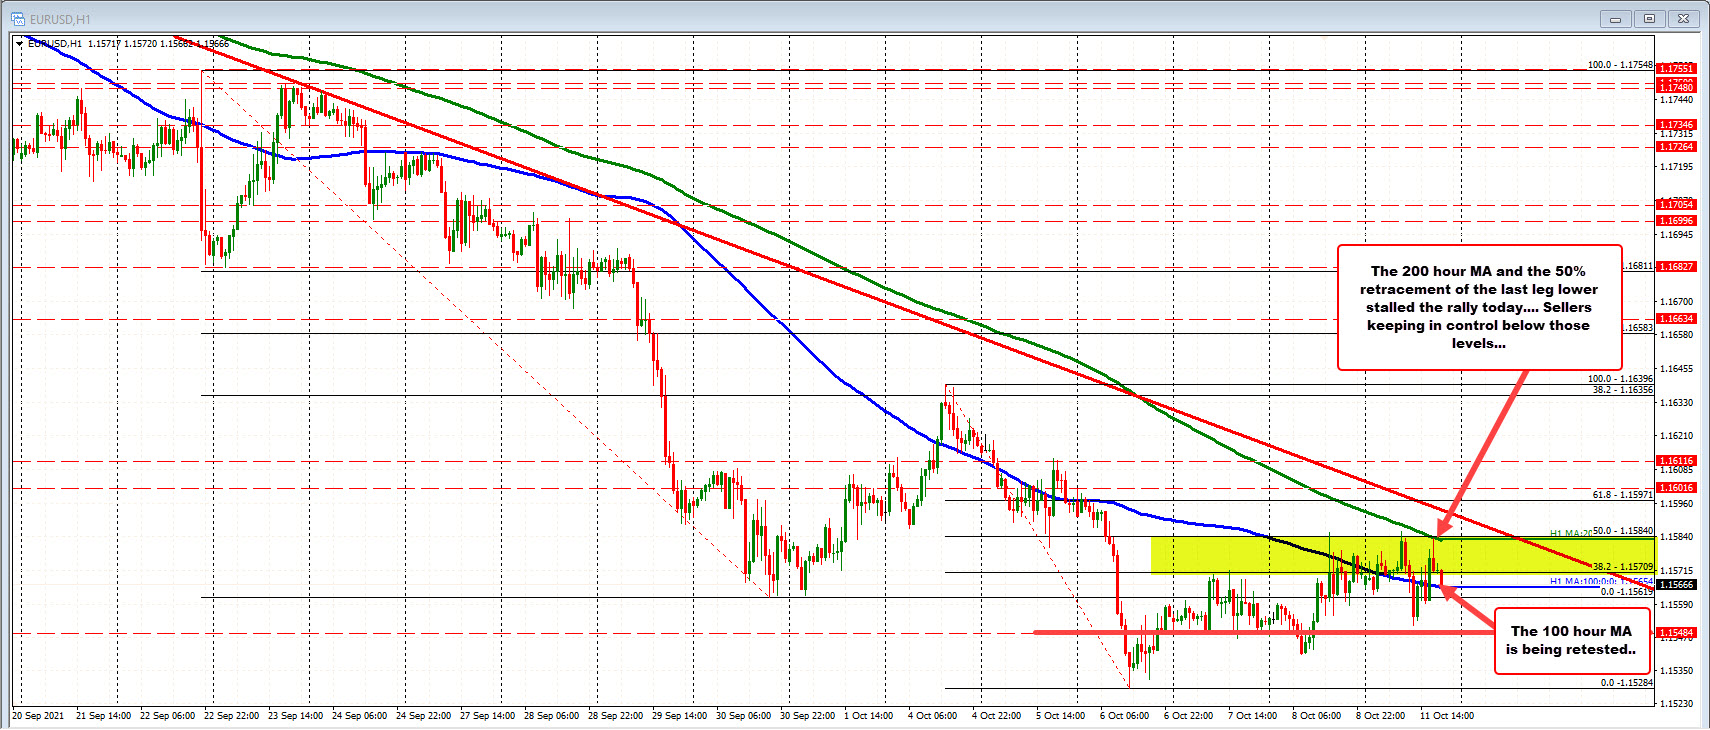Click the 24 Sep 22:00 time axis label

point(423,716)
